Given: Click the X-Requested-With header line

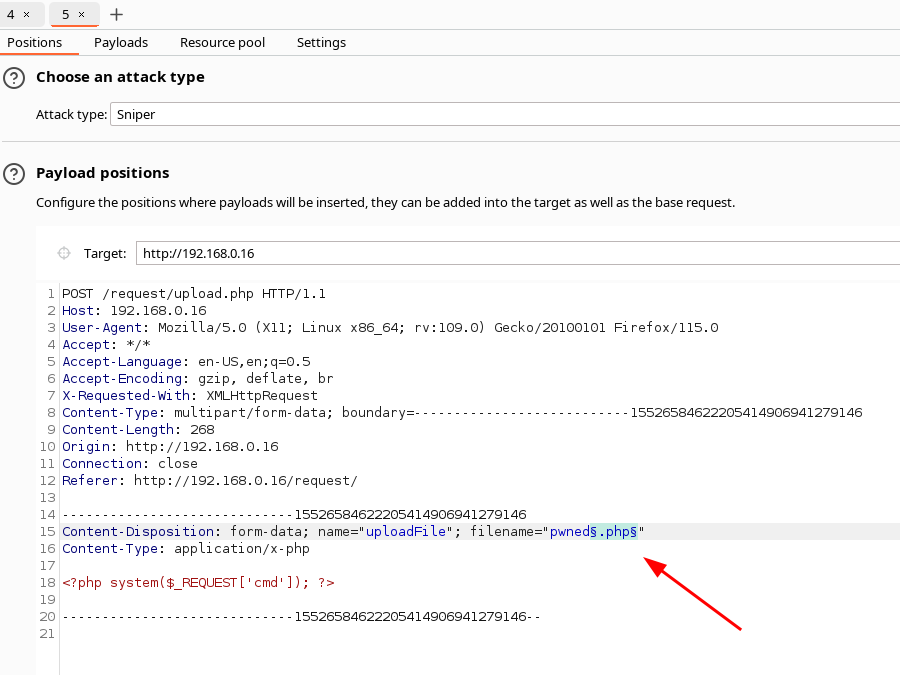Looking at the screenshot, I should 189,395.
